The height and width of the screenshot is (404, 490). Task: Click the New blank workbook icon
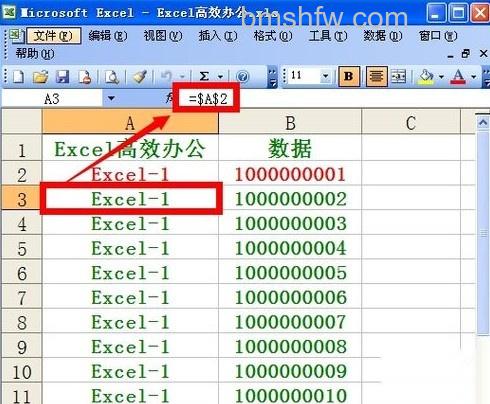[18, 77]
